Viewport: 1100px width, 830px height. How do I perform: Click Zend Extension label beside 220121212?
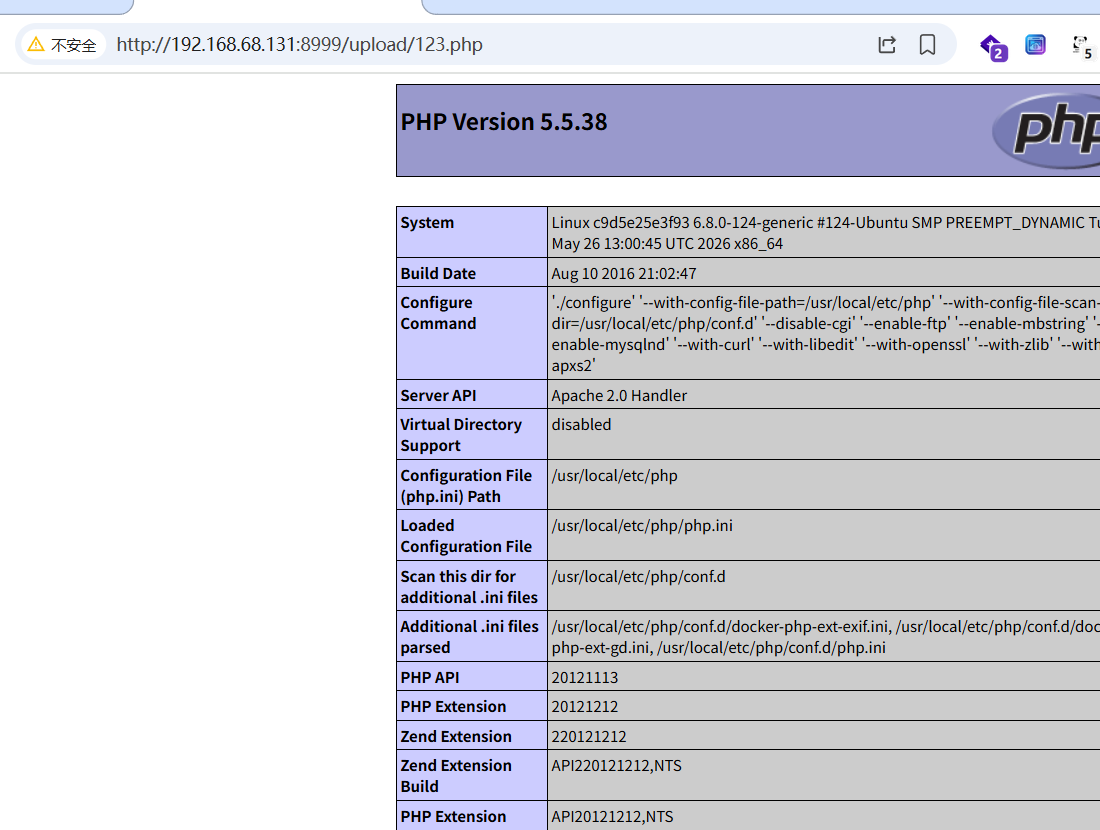click(x=456, y=736)
